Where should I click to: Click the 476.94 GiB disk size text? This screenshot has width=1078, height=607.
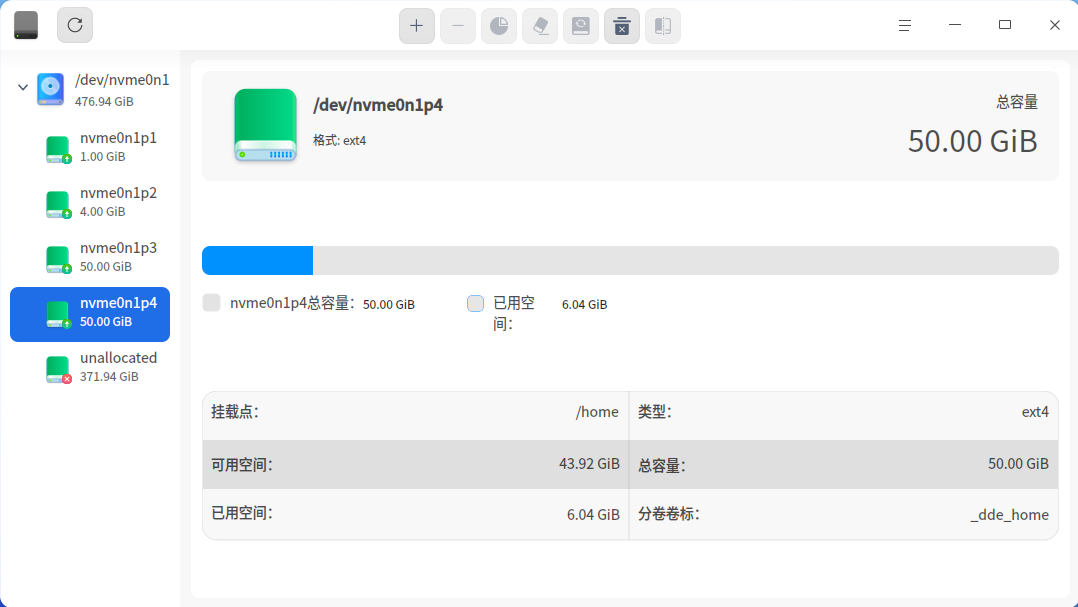click(104, 102)
